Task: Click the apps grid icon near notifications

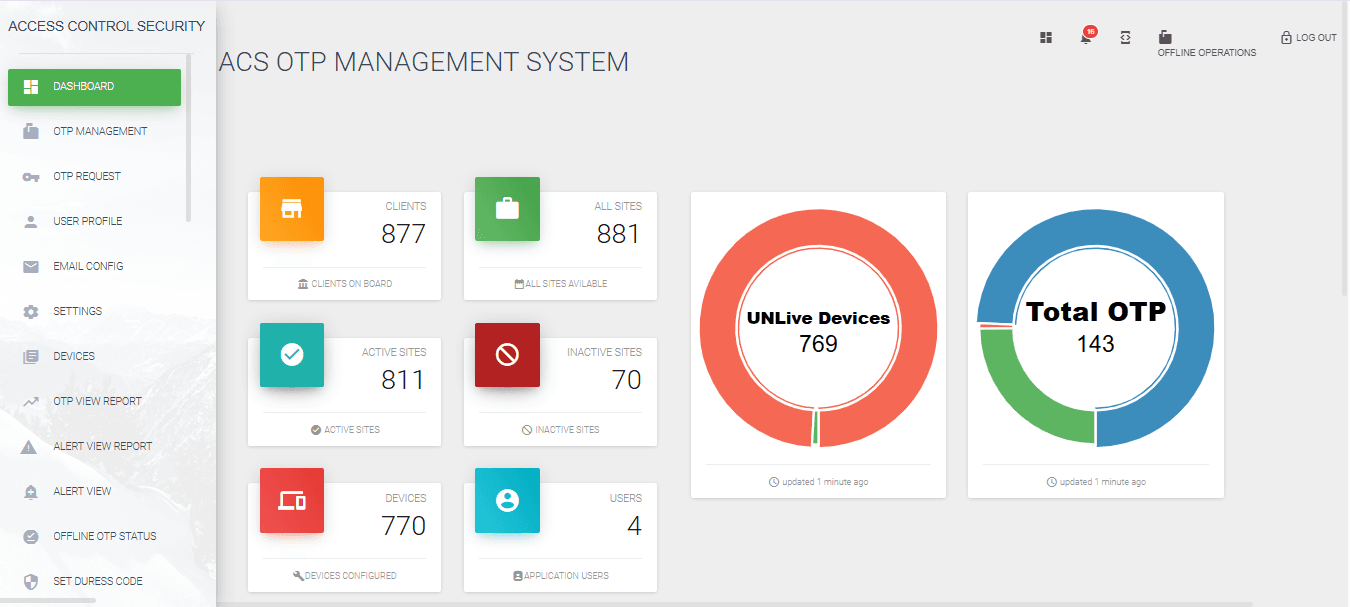Action: (x=1046, y=37)
